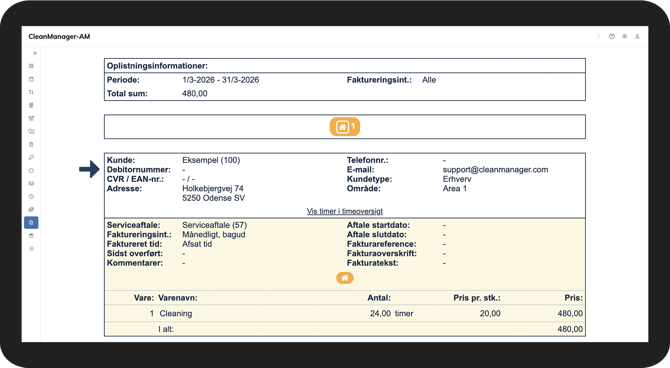Viewport: 670px width, 368px height.
Task: Click the Pris pr. stk. column header
Action: (x=477, y=298)
